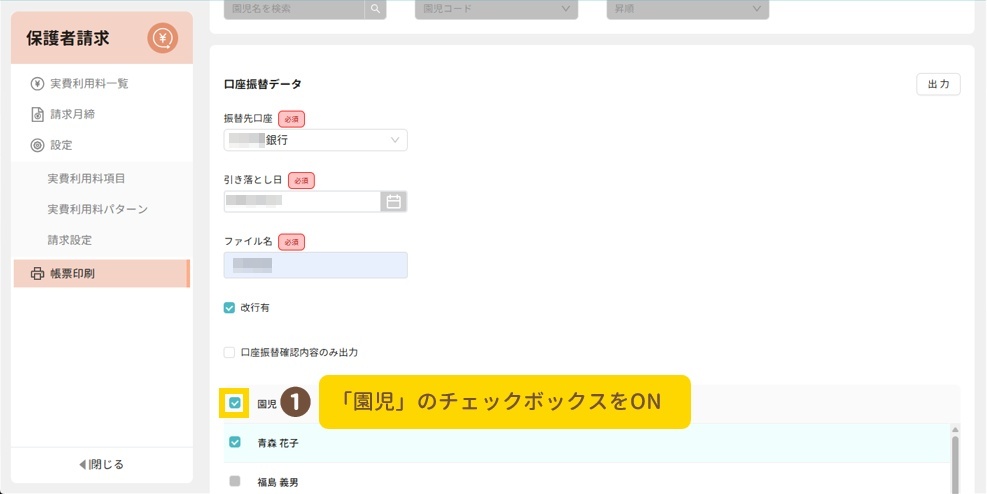
Task: Click the ファイル名 input field
Action: pyautogui.click(x=315, y=265)
